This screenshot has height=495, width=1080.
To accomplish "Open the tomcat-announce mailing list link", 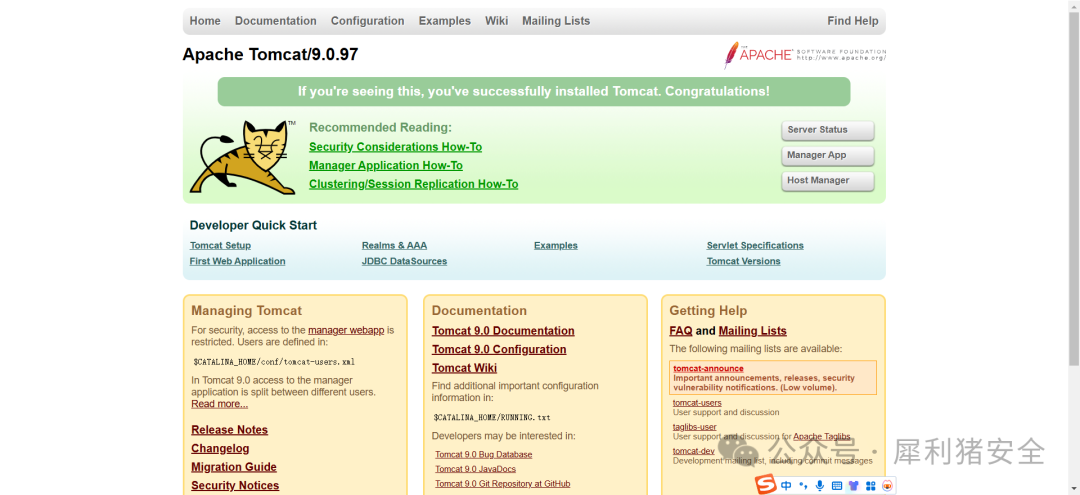I will (x=708, y=368).
